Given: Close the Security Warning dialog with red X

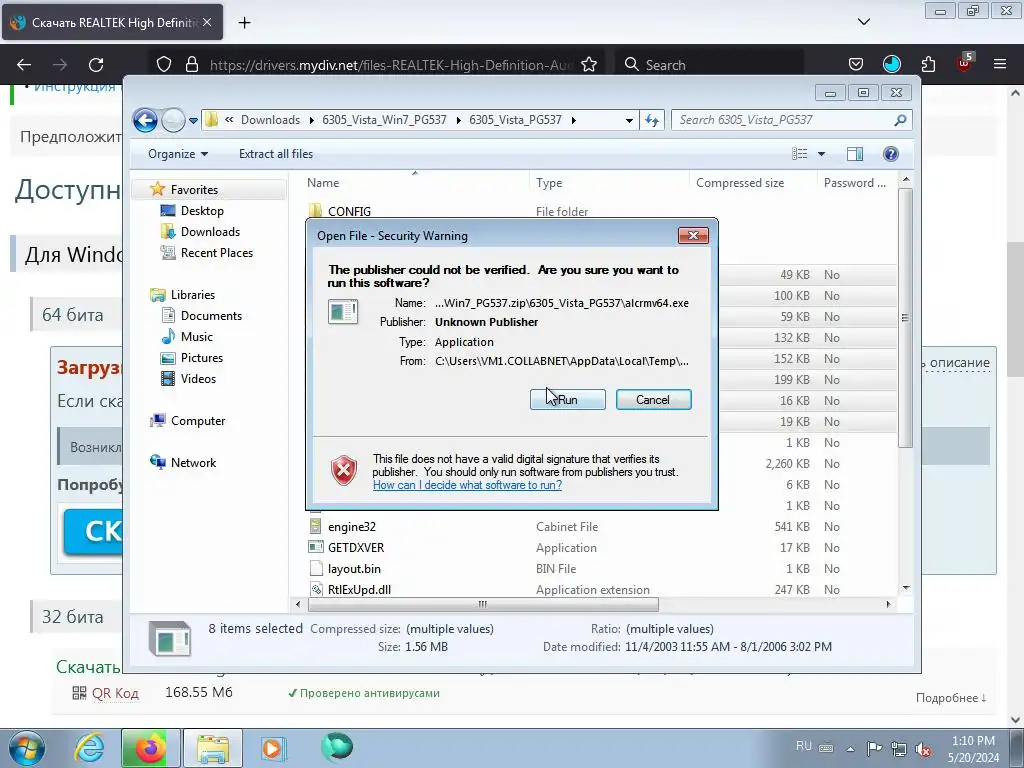Looking at the screenshot, I should click(x=693, y=236).
